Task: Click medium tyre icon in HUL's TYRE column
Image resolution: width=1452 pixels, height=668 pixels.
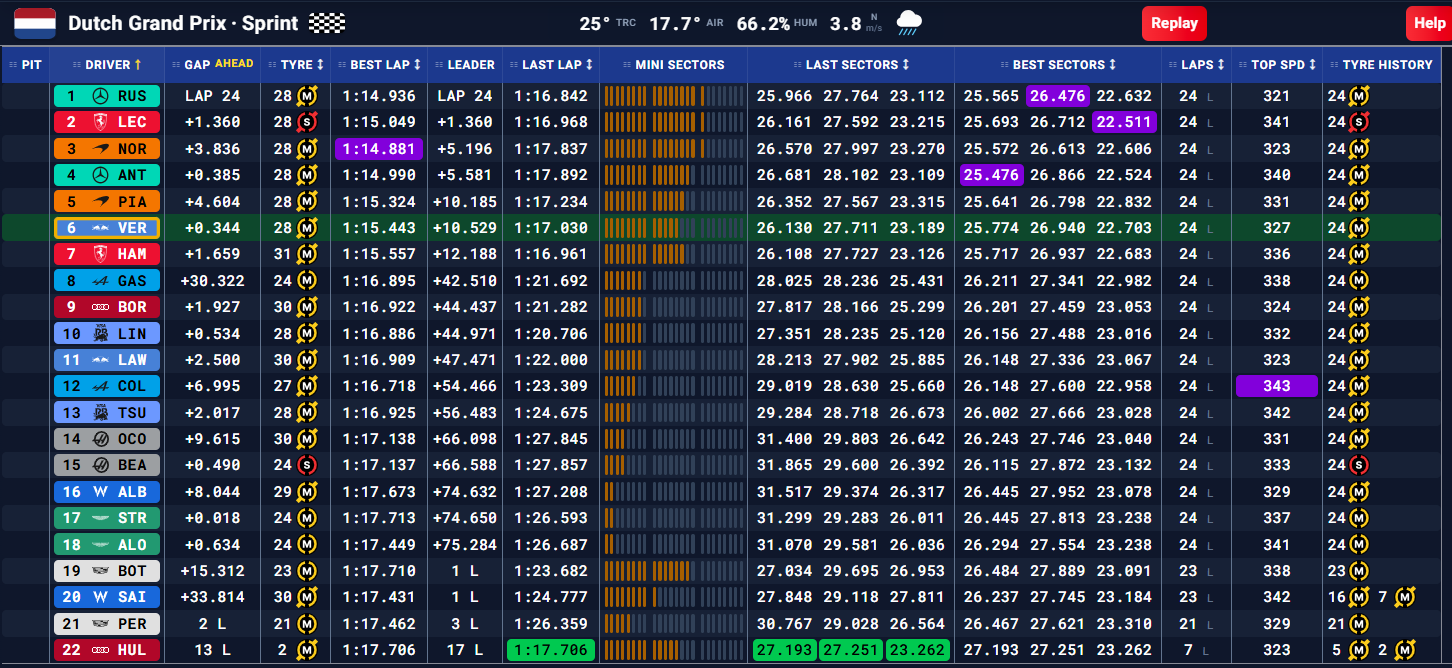Action: pyautogui.click(x=307, y=650)
